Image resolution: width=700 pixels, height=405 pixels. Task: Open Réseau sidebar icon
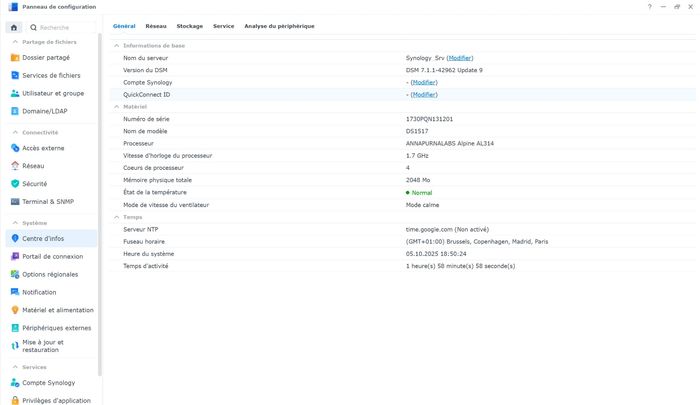coord(15,166)
